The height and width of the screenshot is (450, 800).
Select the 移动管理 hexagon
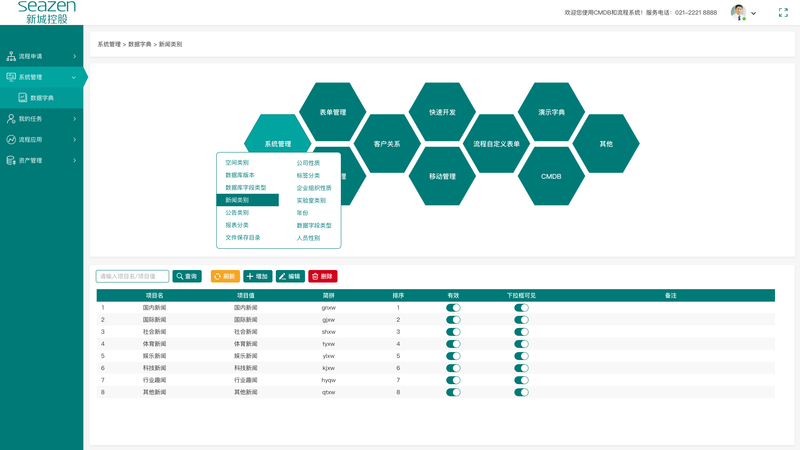coord(442,176)
